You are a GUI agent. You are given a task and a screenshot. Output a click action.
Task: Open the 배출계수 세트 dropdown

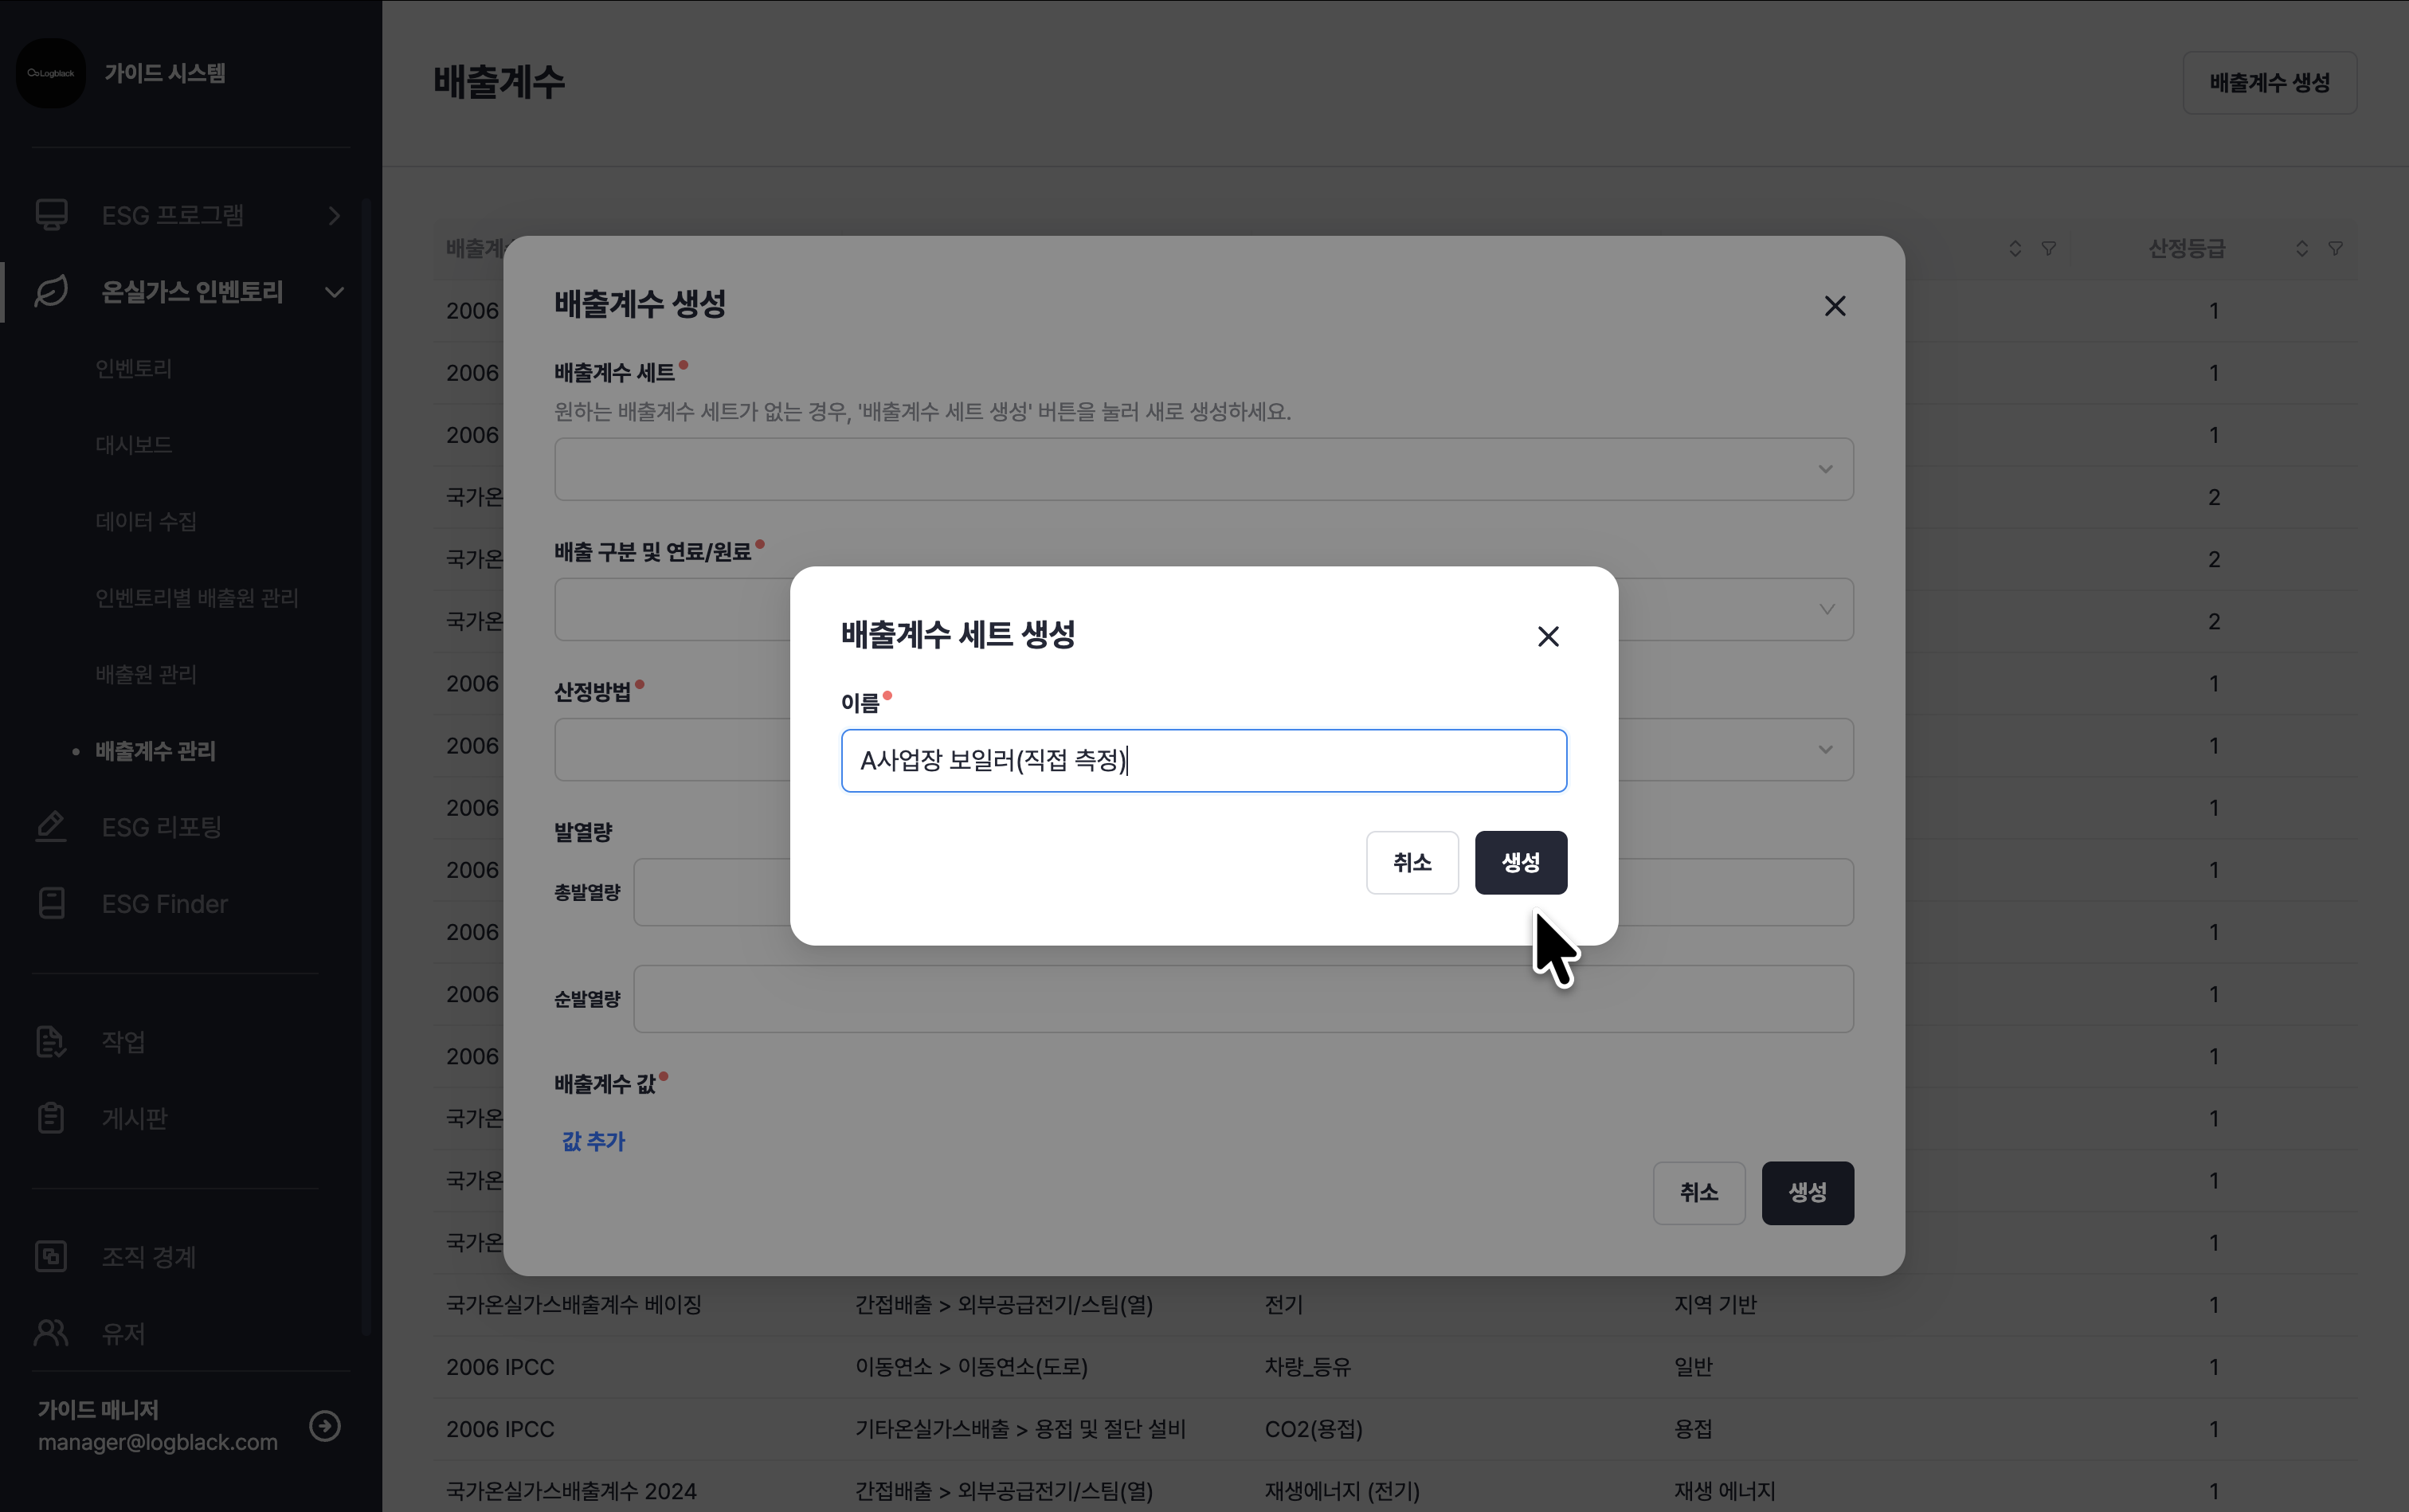[x=1203, y=469]
